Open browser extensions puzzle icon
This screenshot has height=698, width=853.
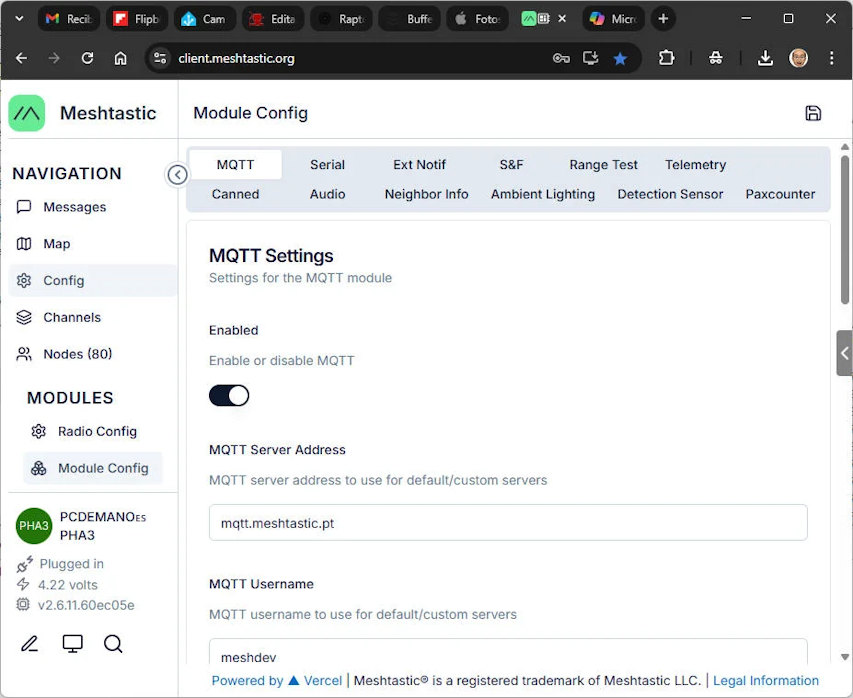[666, 58]
